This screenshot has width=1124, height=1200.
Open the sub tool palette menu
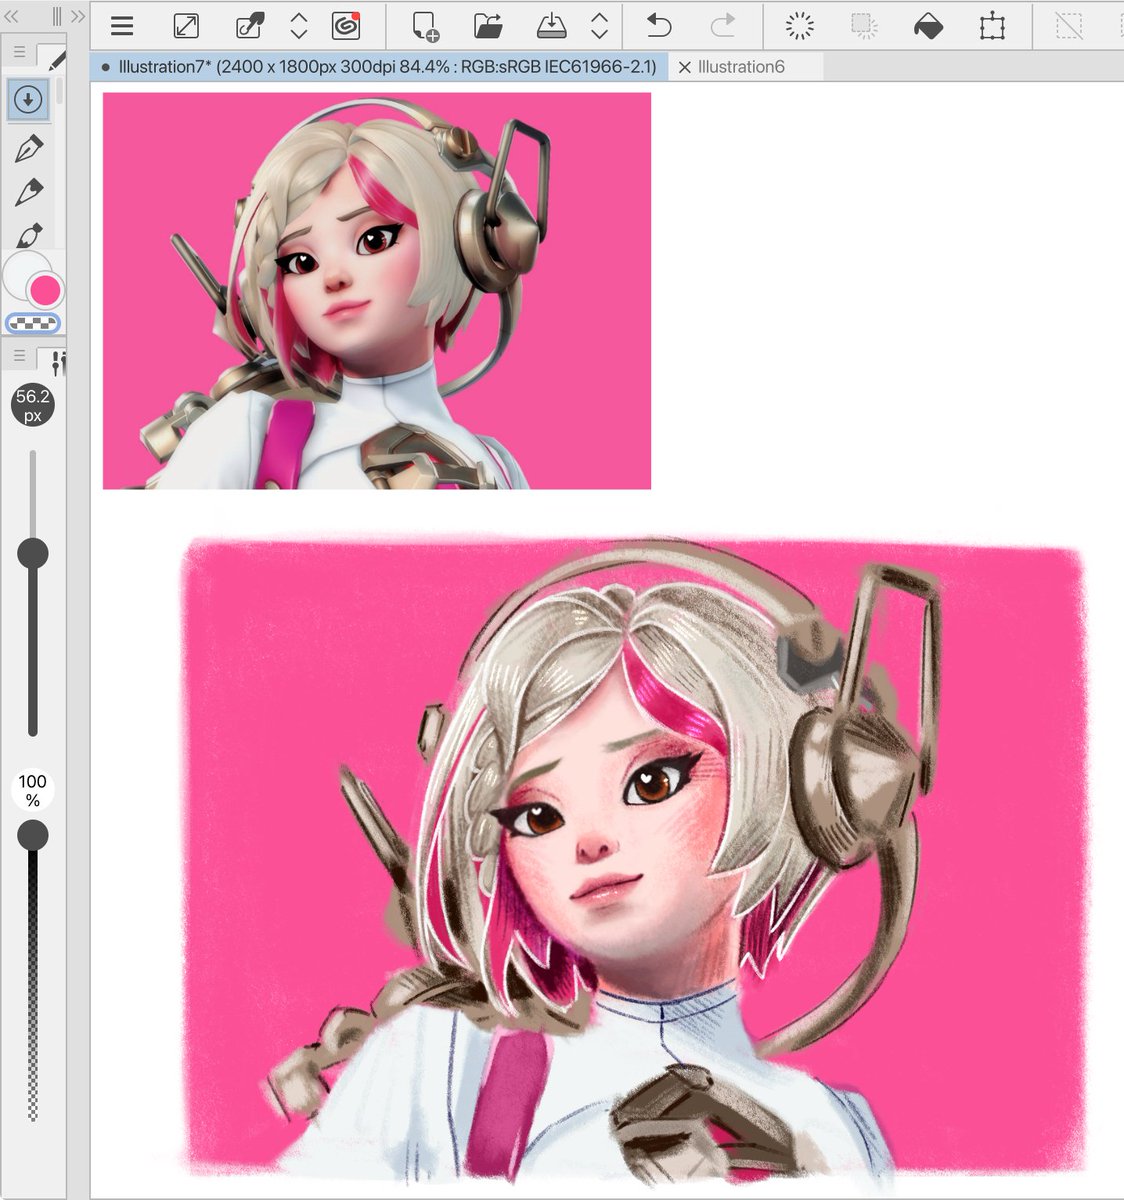coord(19,52)
